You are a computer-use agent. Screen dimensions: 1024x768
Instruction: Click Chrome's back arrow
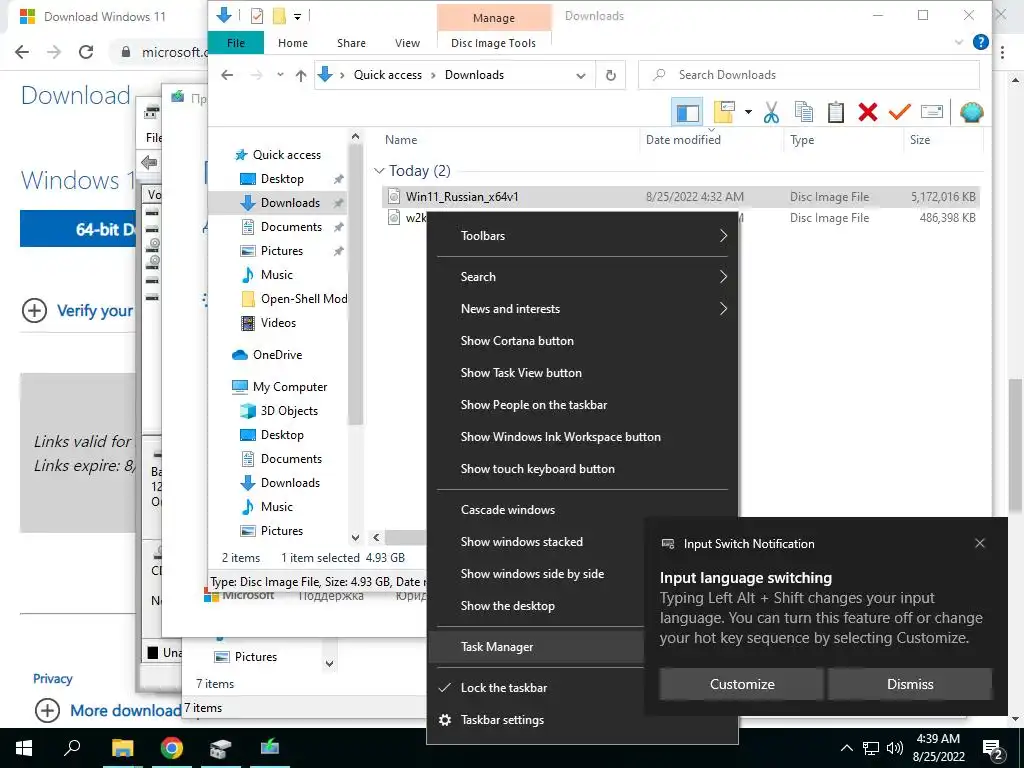click(22, 52)
